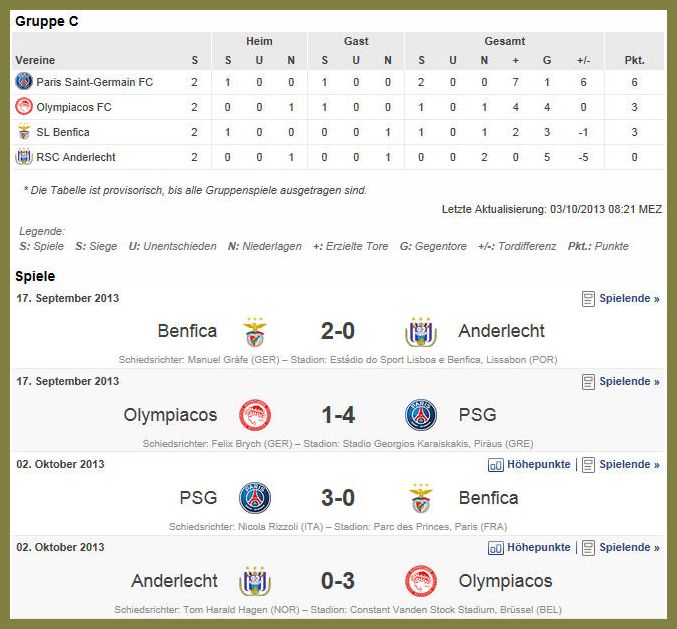Click Olympiacos crest in 0-3 match

[x=421, y=581]
